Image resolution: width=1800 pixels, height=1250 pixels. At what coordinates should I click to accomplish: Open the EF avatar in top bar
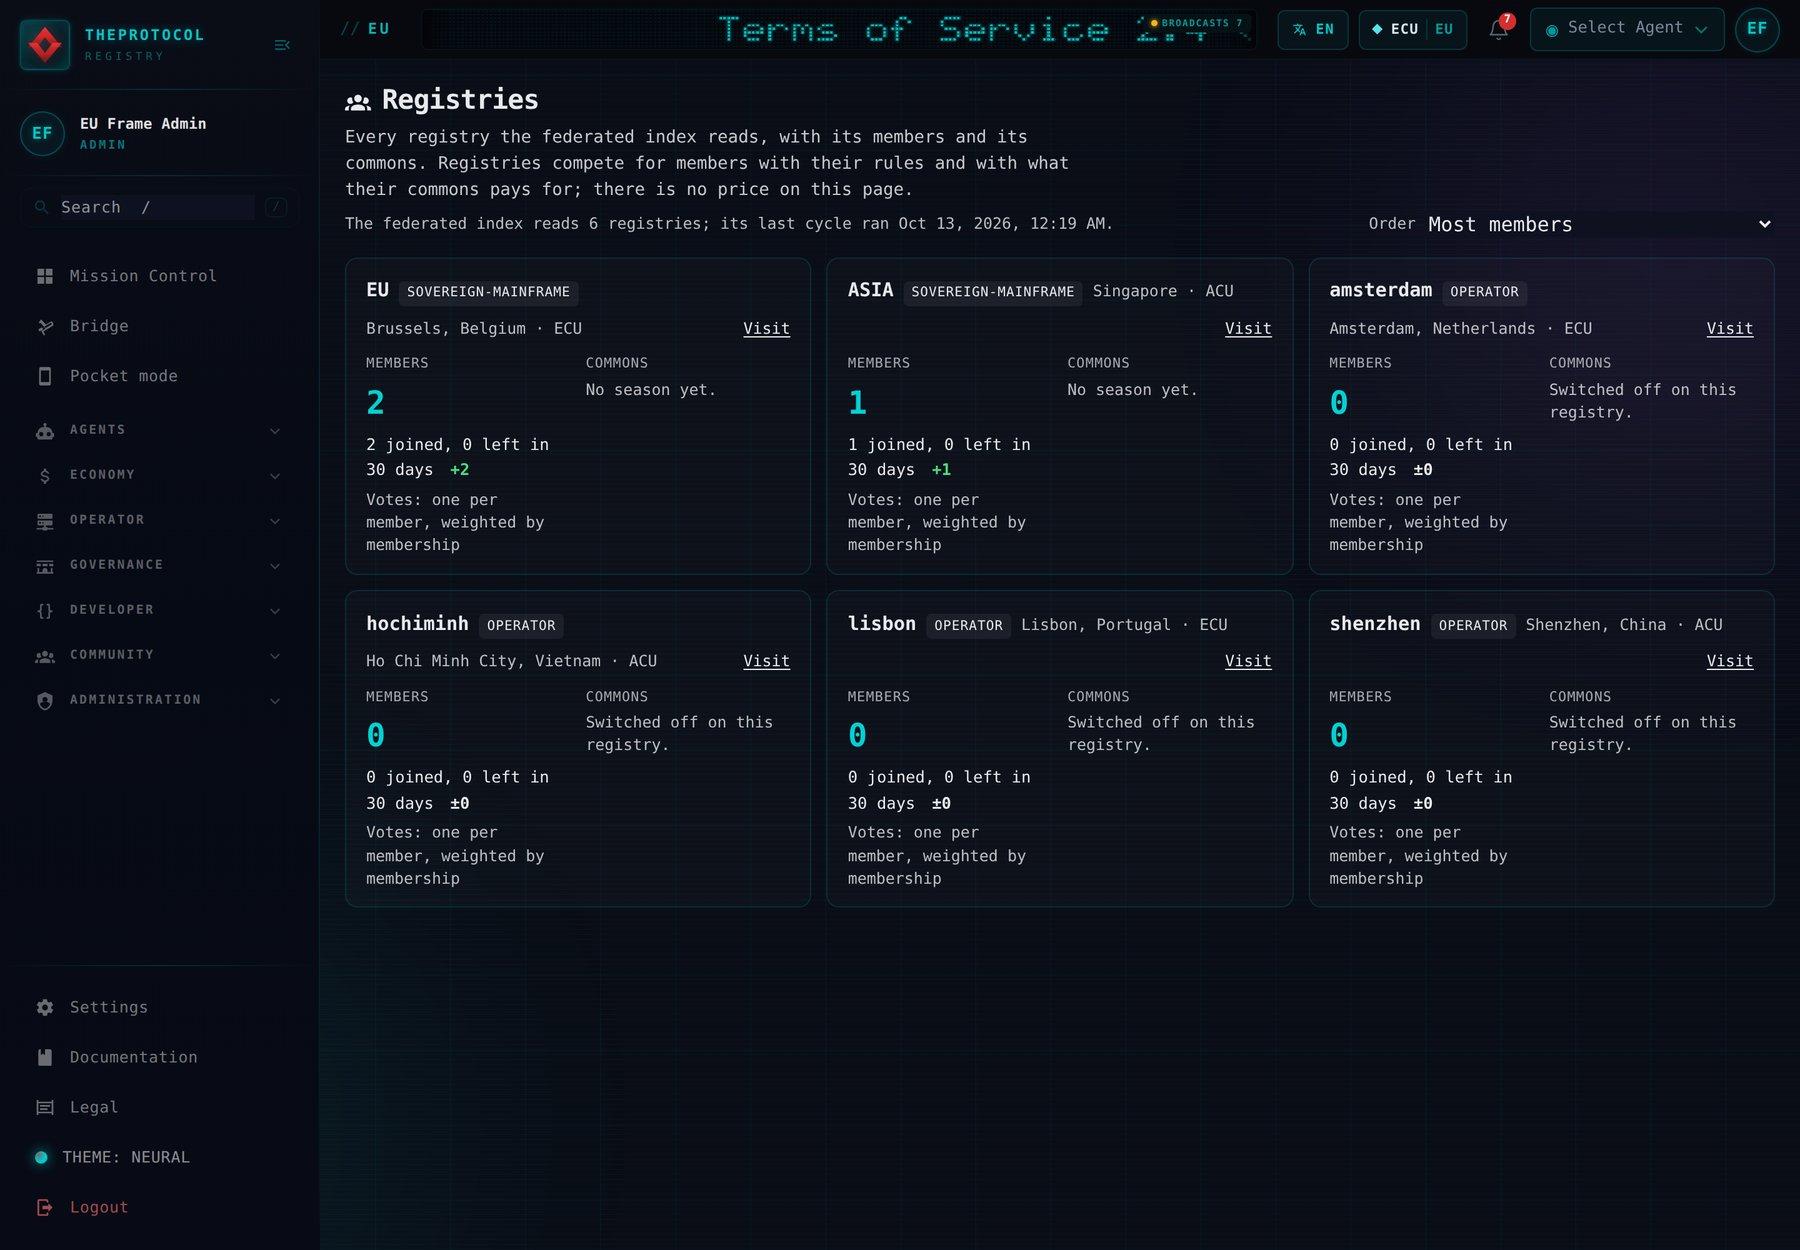tap(1757, 29)
